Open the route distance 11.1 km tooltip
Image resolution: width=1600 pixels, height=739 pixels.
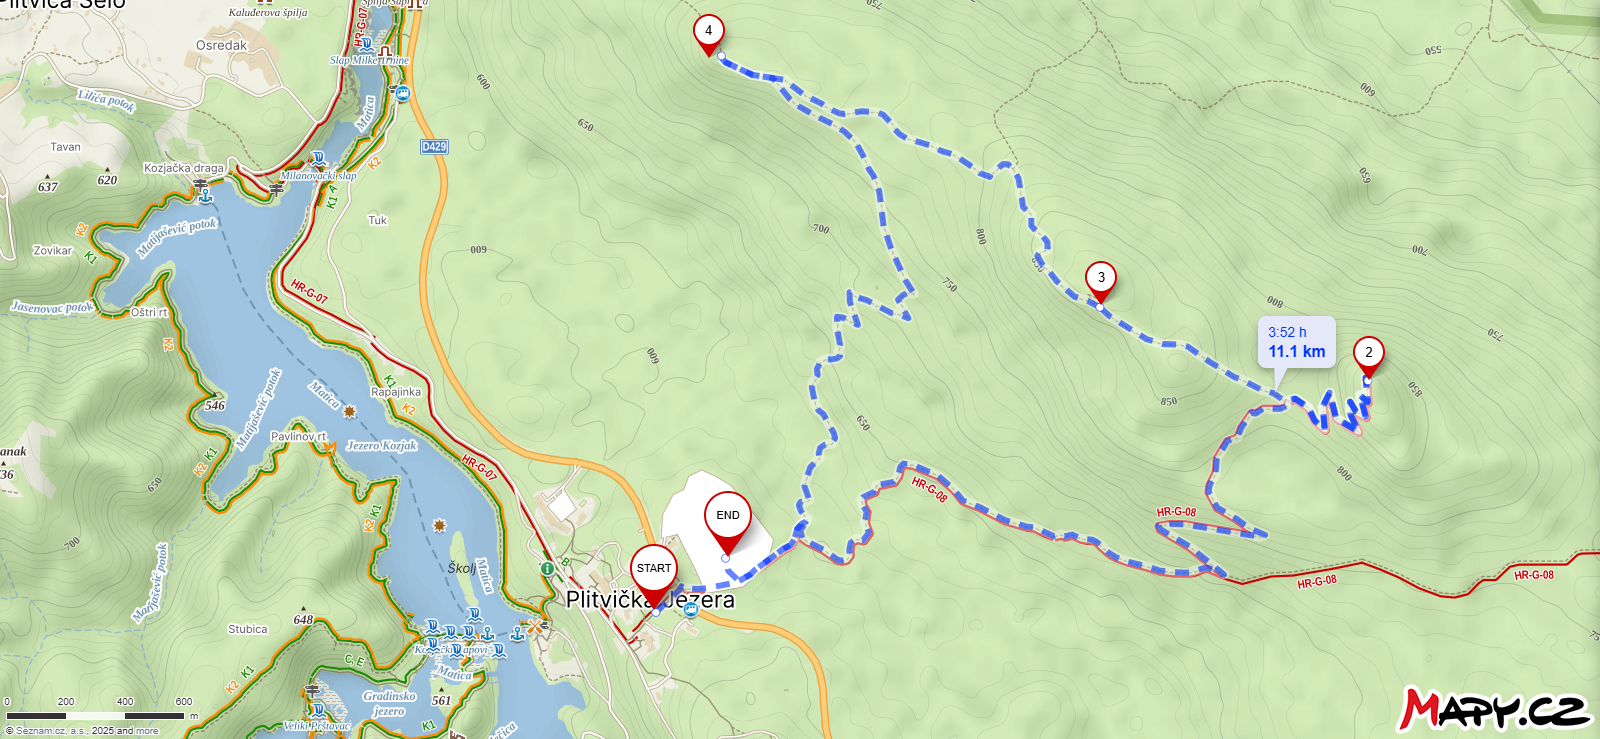click(x=1296, y=343)
